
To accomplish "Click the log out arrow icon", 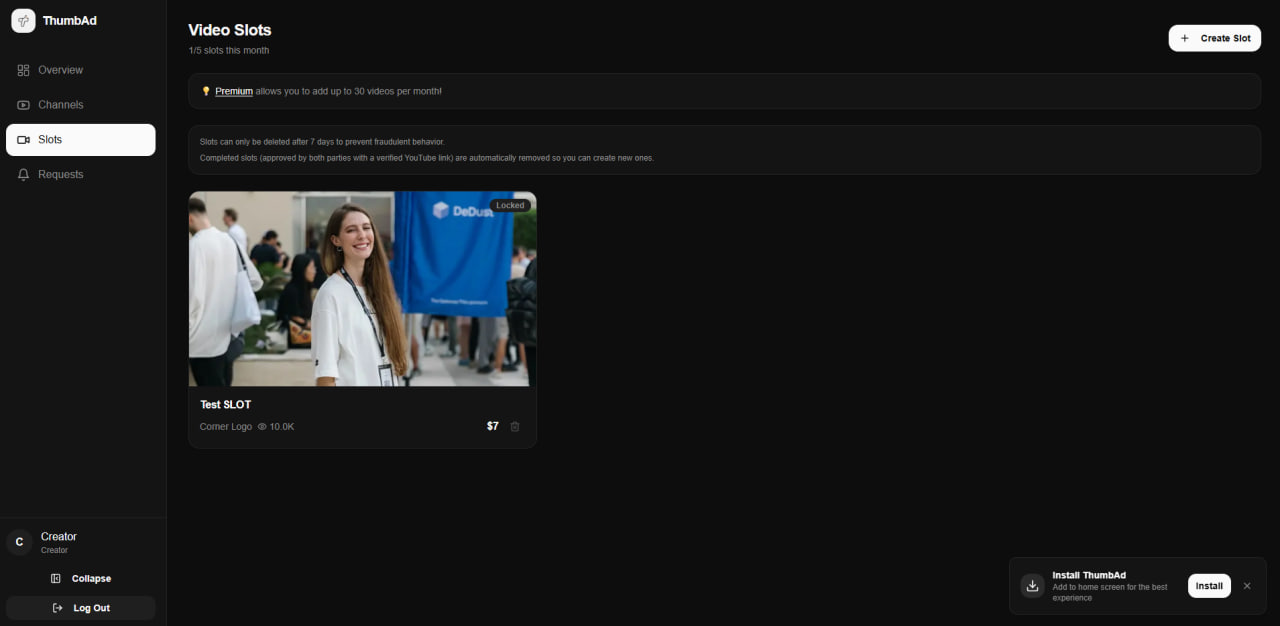I will pyautogui.click(x=58, y=608).
